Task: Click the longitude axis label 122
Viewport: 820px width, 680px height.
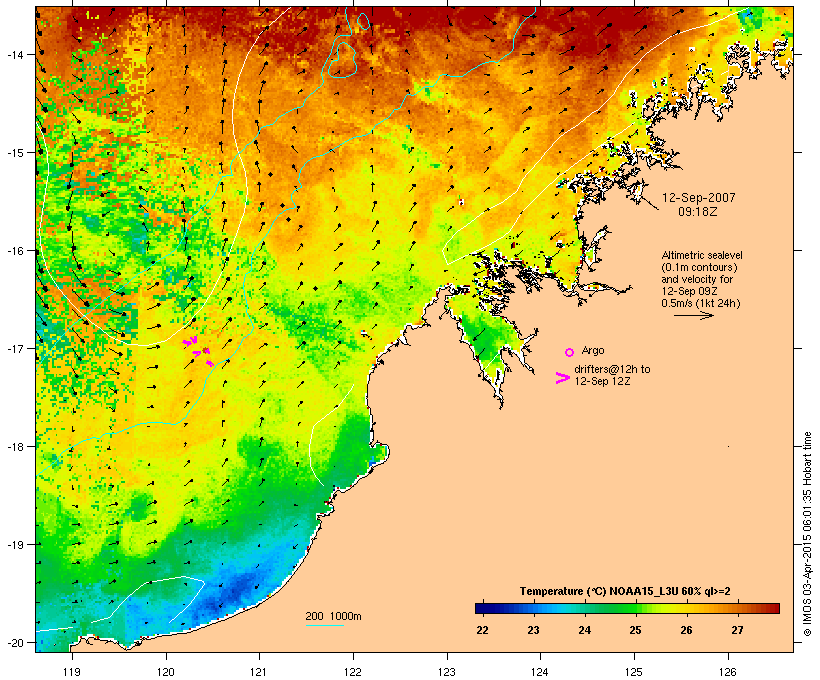Action: [353, 672]
